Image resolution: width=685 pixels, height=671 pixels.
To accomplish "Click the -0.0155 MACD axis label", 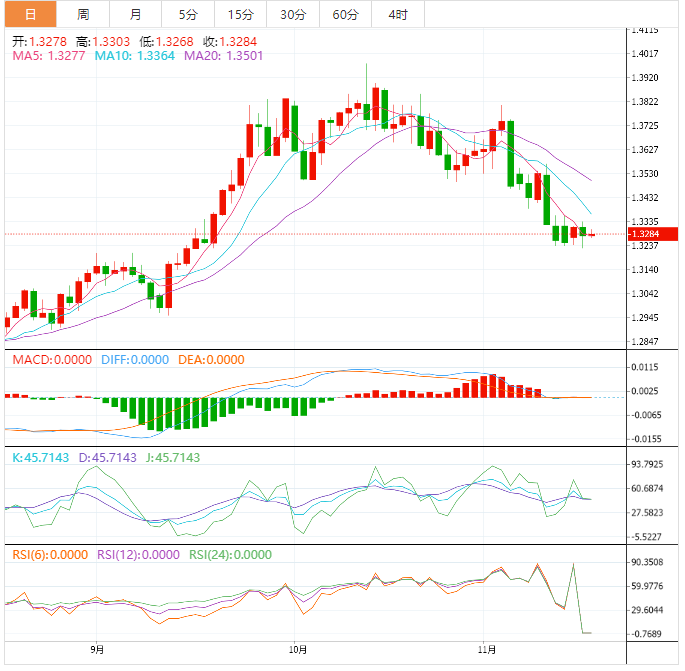I will (x=645, y=439).
